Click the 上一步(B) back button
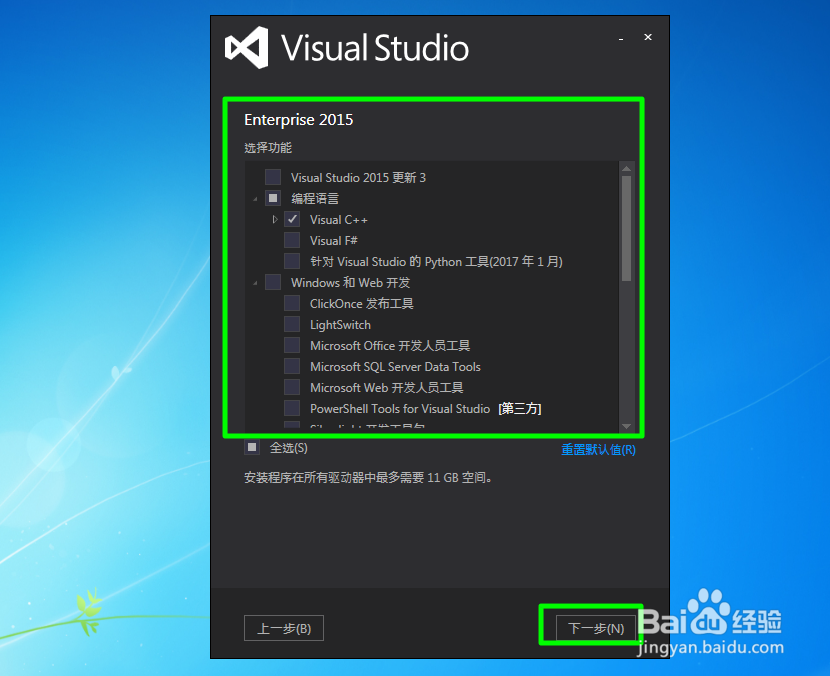 (284, 628)
